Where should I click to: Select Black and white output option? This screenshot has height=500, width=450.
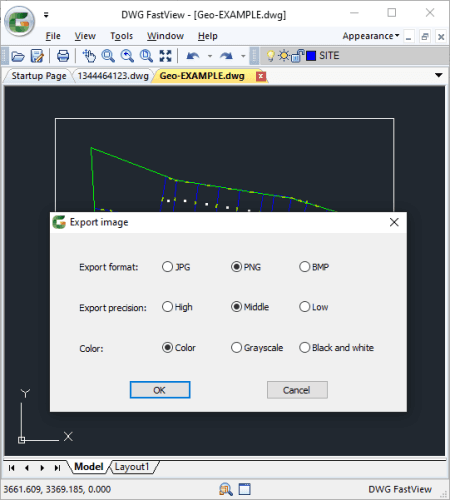click(x=336, y=348)
